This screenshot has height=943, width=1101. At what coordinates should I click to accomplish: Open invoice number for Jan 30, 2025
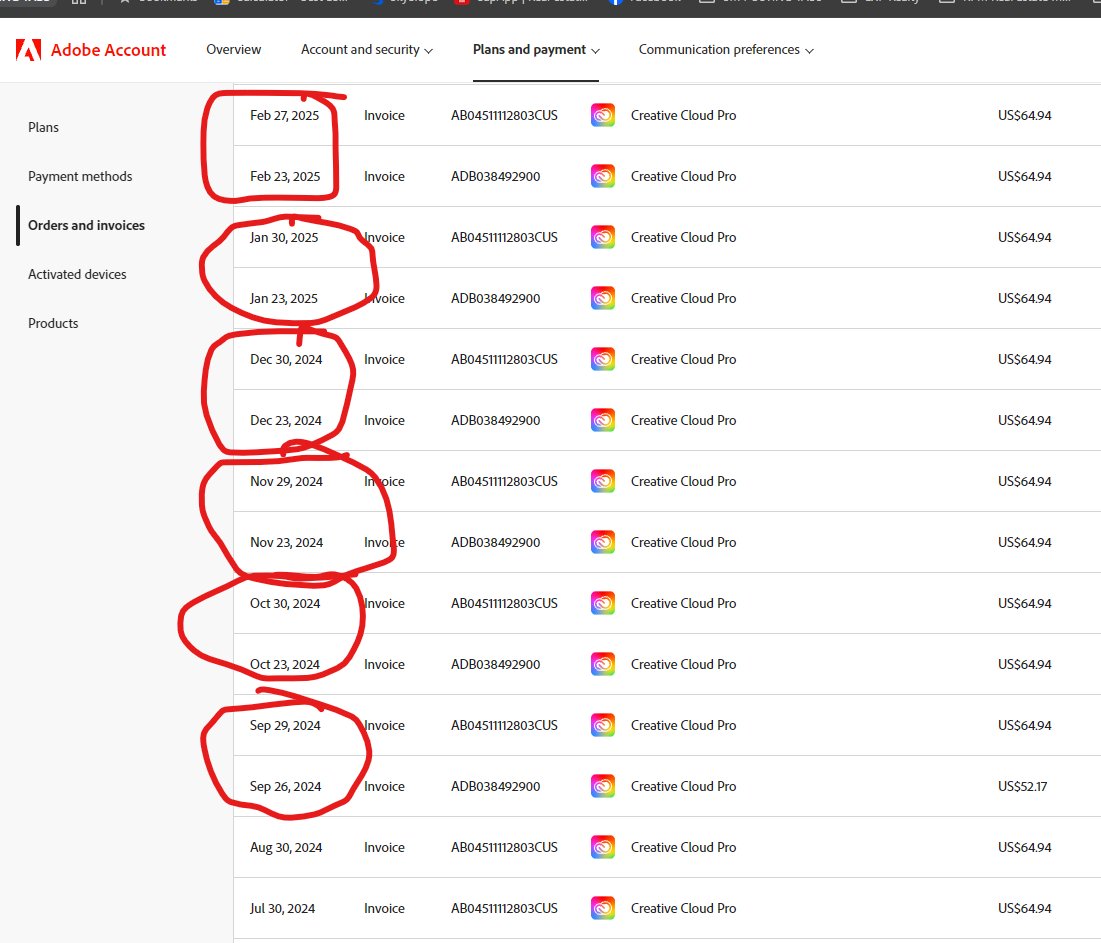[x=504, y=237]
